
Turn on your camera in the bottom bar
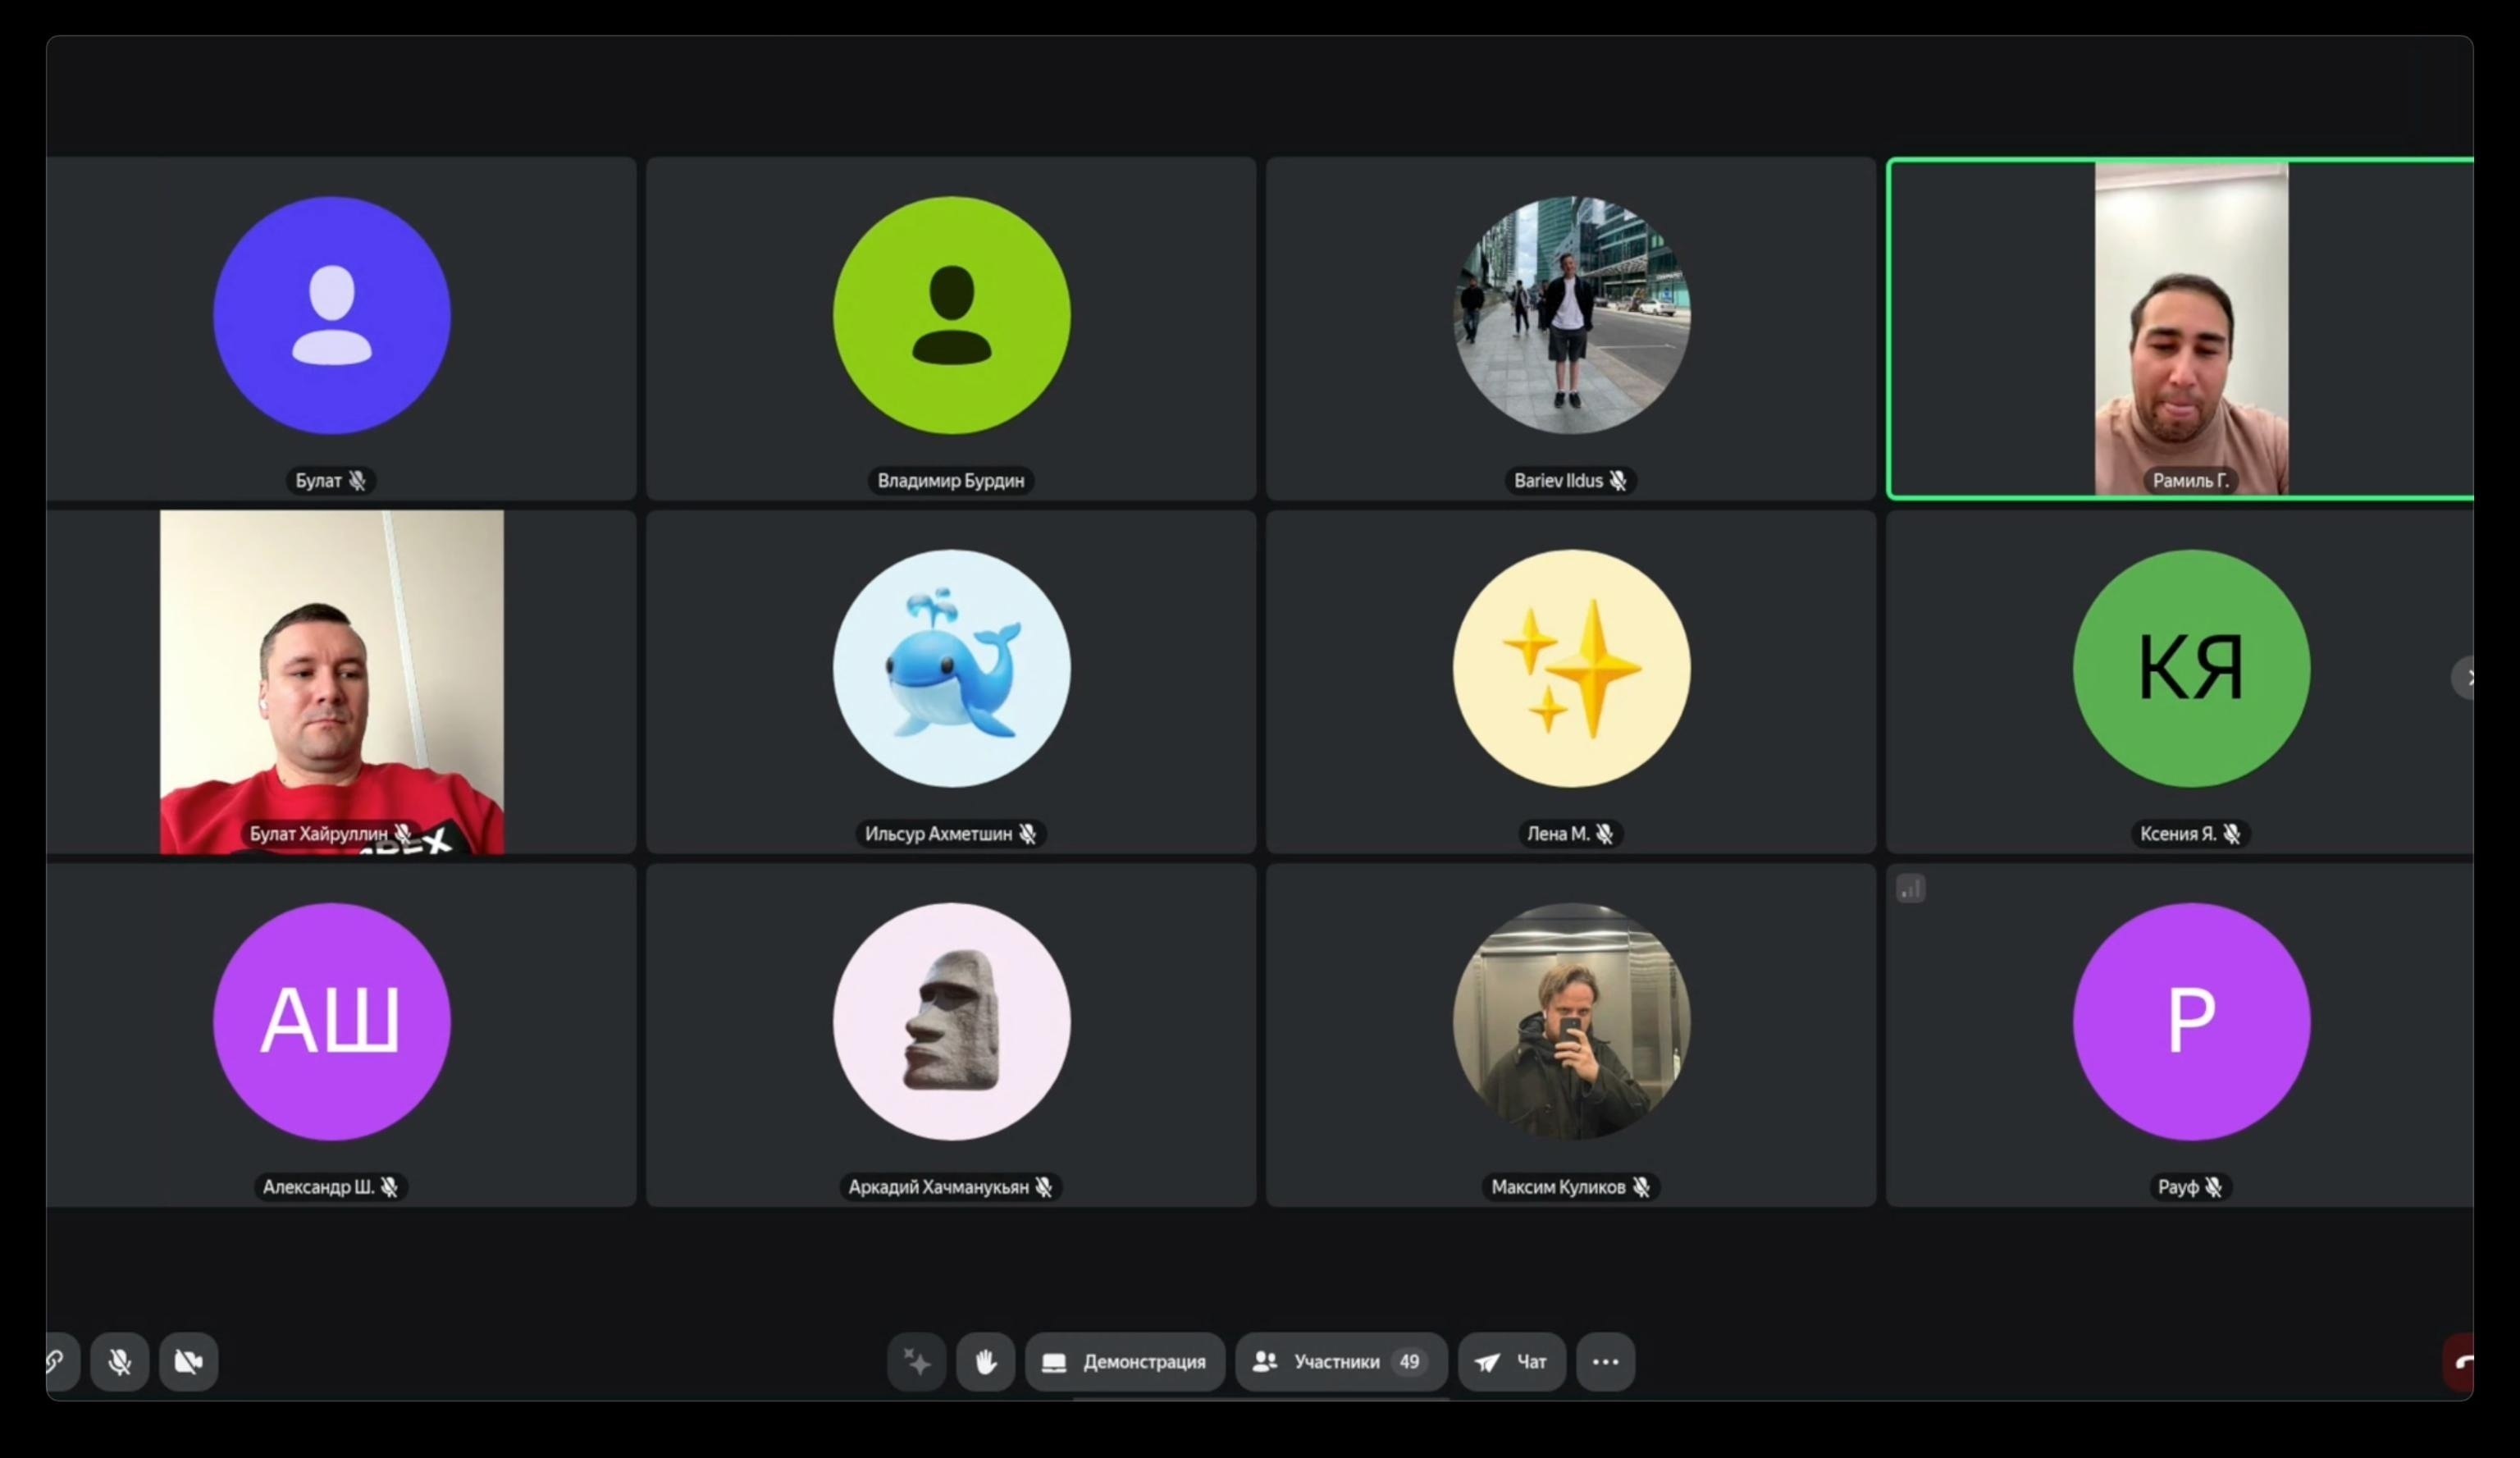(x=188, y=1361)
